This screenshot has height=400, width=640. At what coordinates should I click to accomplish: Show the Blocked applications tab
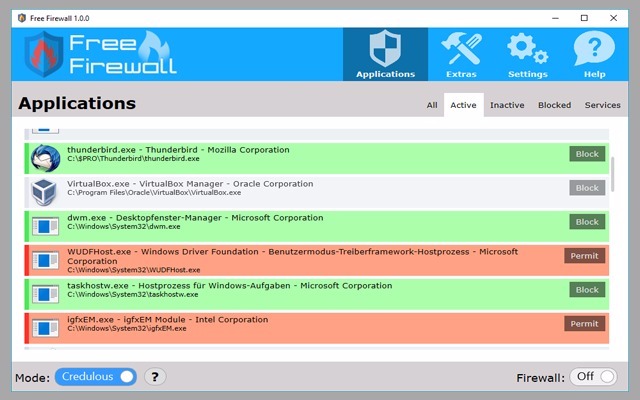[554, 105]
